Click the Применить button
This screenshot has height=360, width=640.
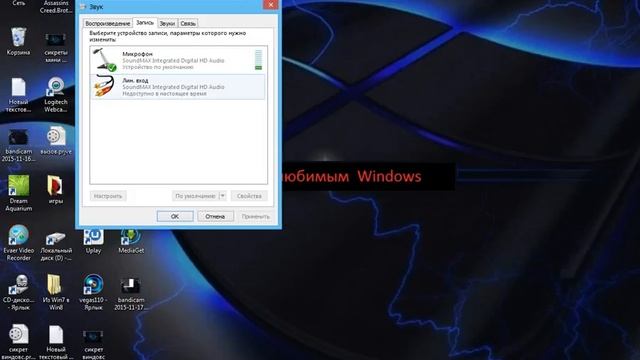tap(256, 216)
